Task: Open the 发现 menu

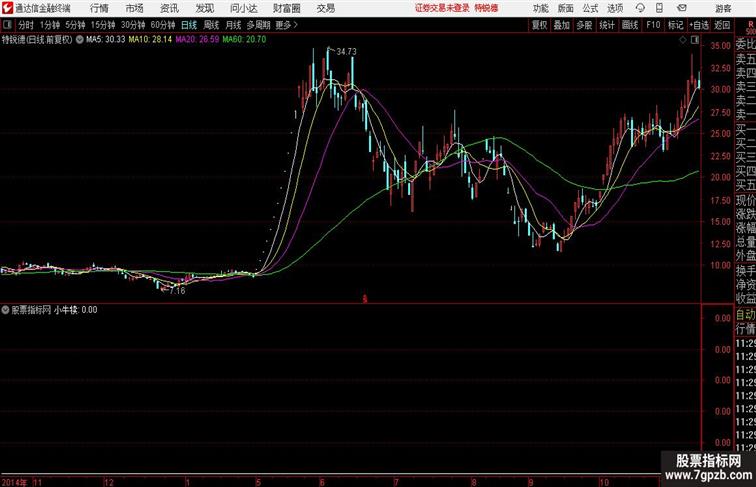Action: (204, 8)
